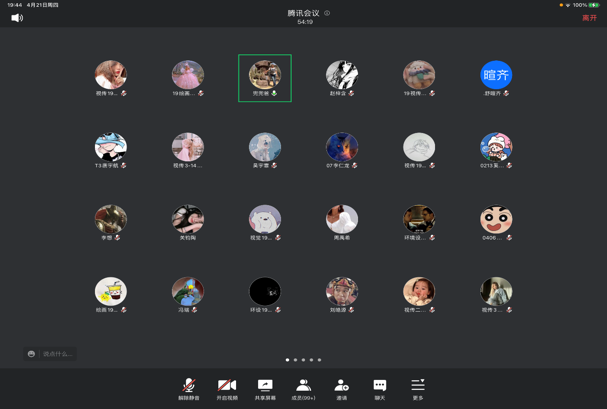Open the 邀请 invite icon
This screenshot has height=409, width=607.
341,388
